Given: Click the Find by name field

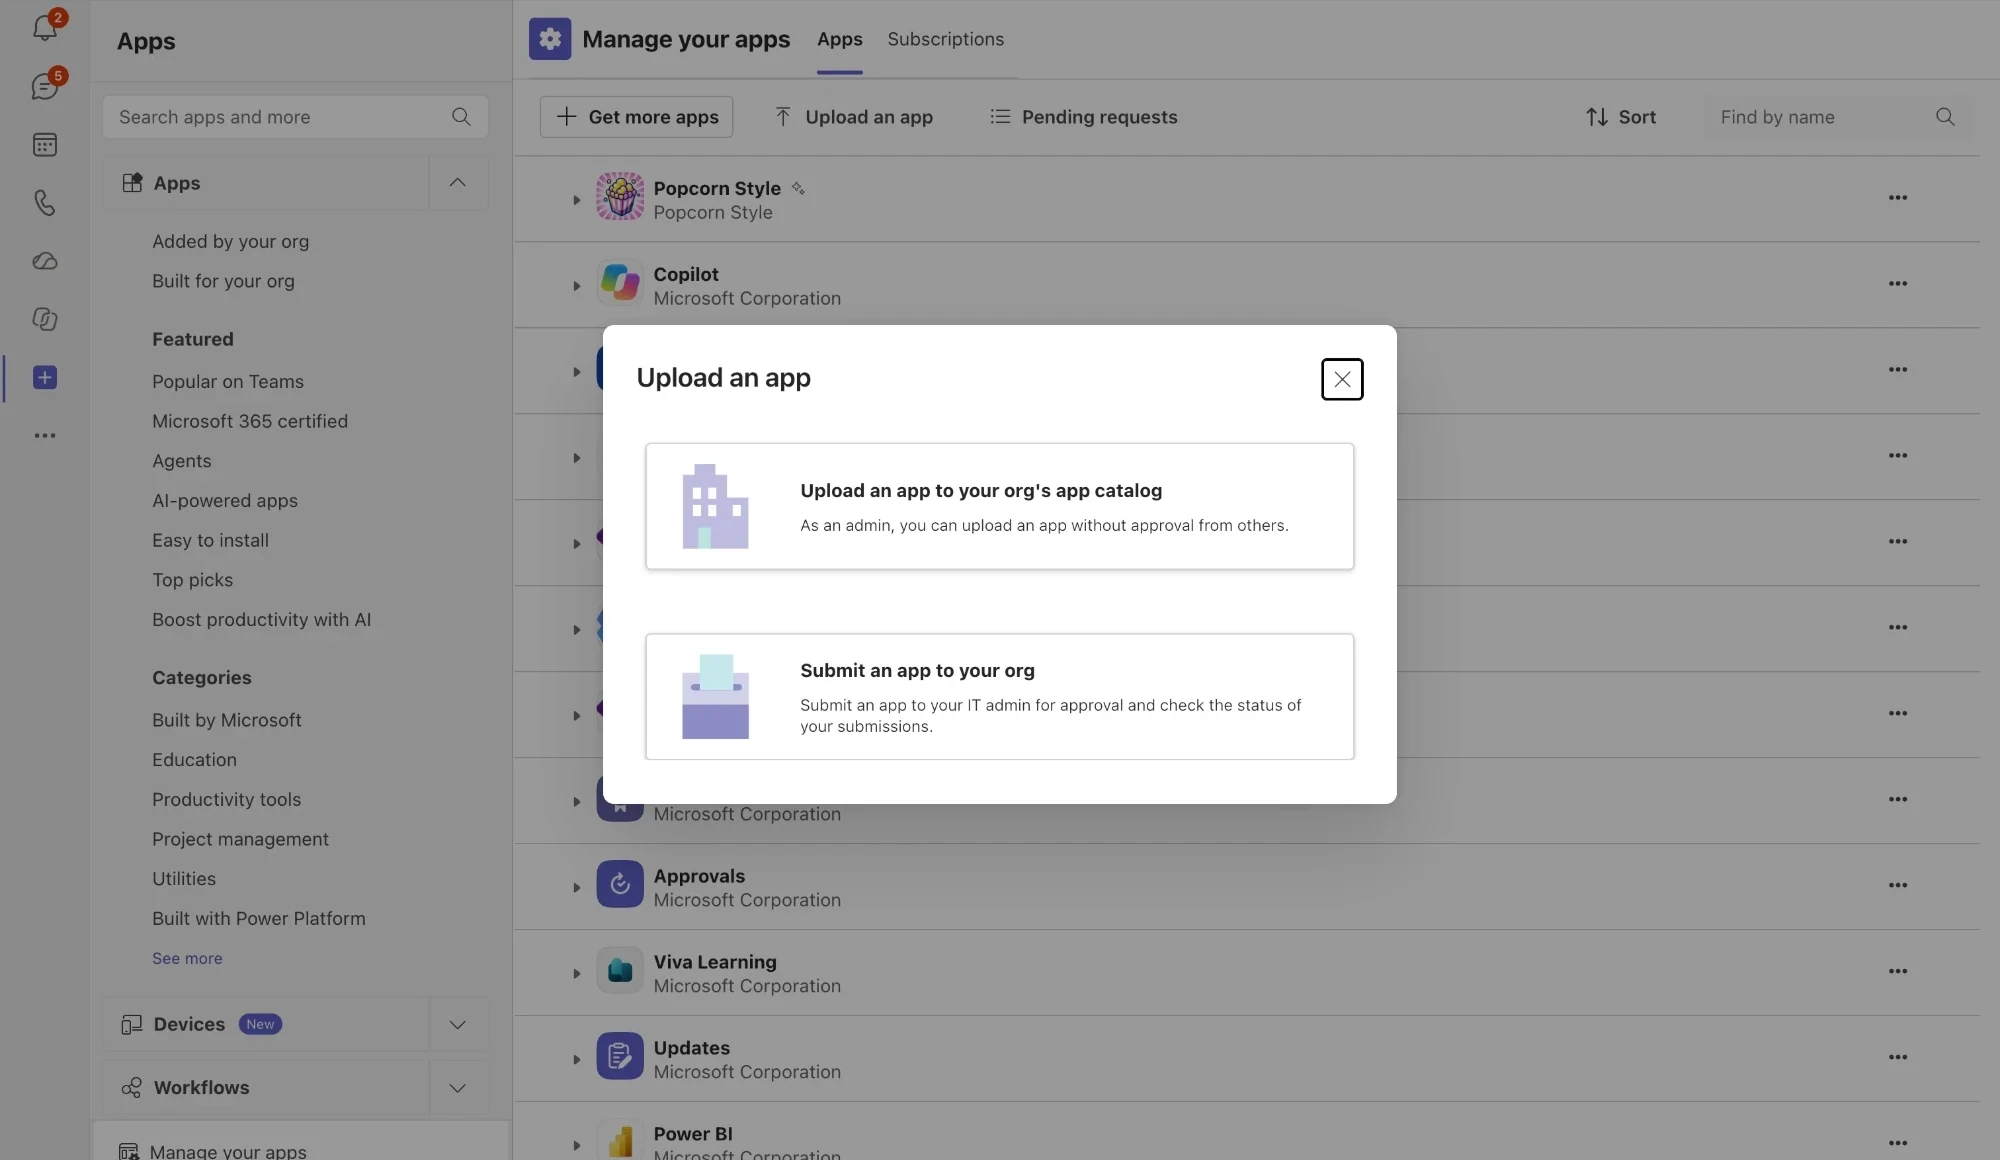Looking at the screenshot, I should 1838,117.
